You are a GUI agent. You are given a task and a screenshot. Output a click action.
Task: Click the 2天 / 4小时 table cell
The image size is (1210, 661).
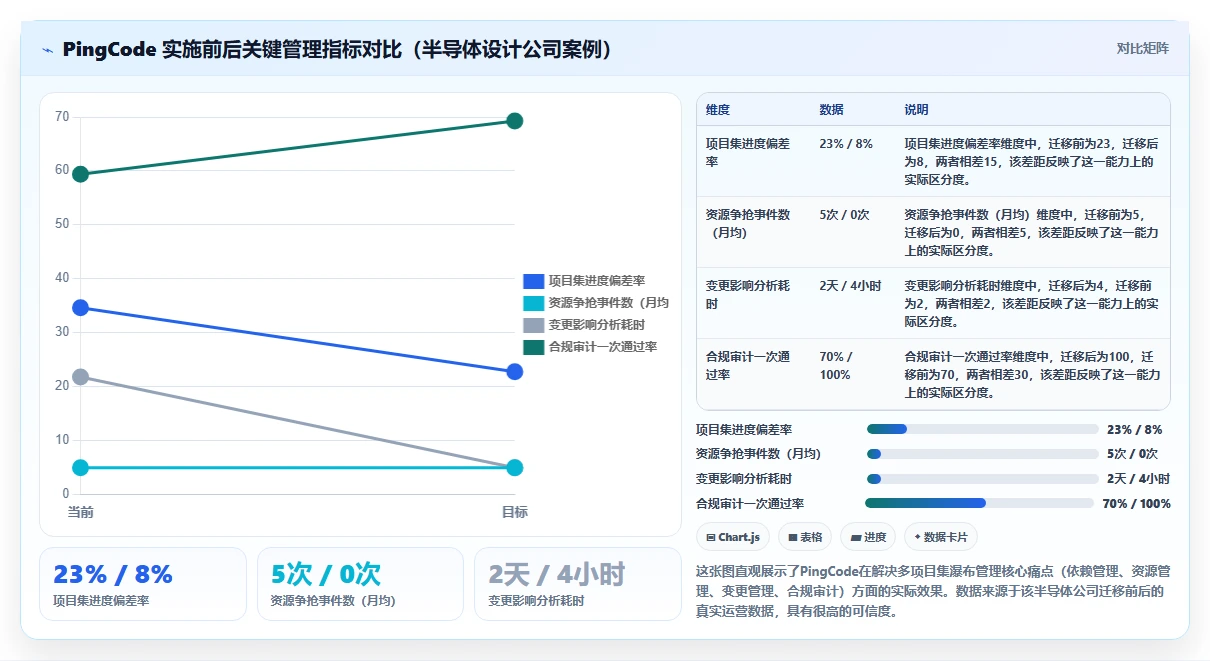pyautogui.click(x=852, y=303)
